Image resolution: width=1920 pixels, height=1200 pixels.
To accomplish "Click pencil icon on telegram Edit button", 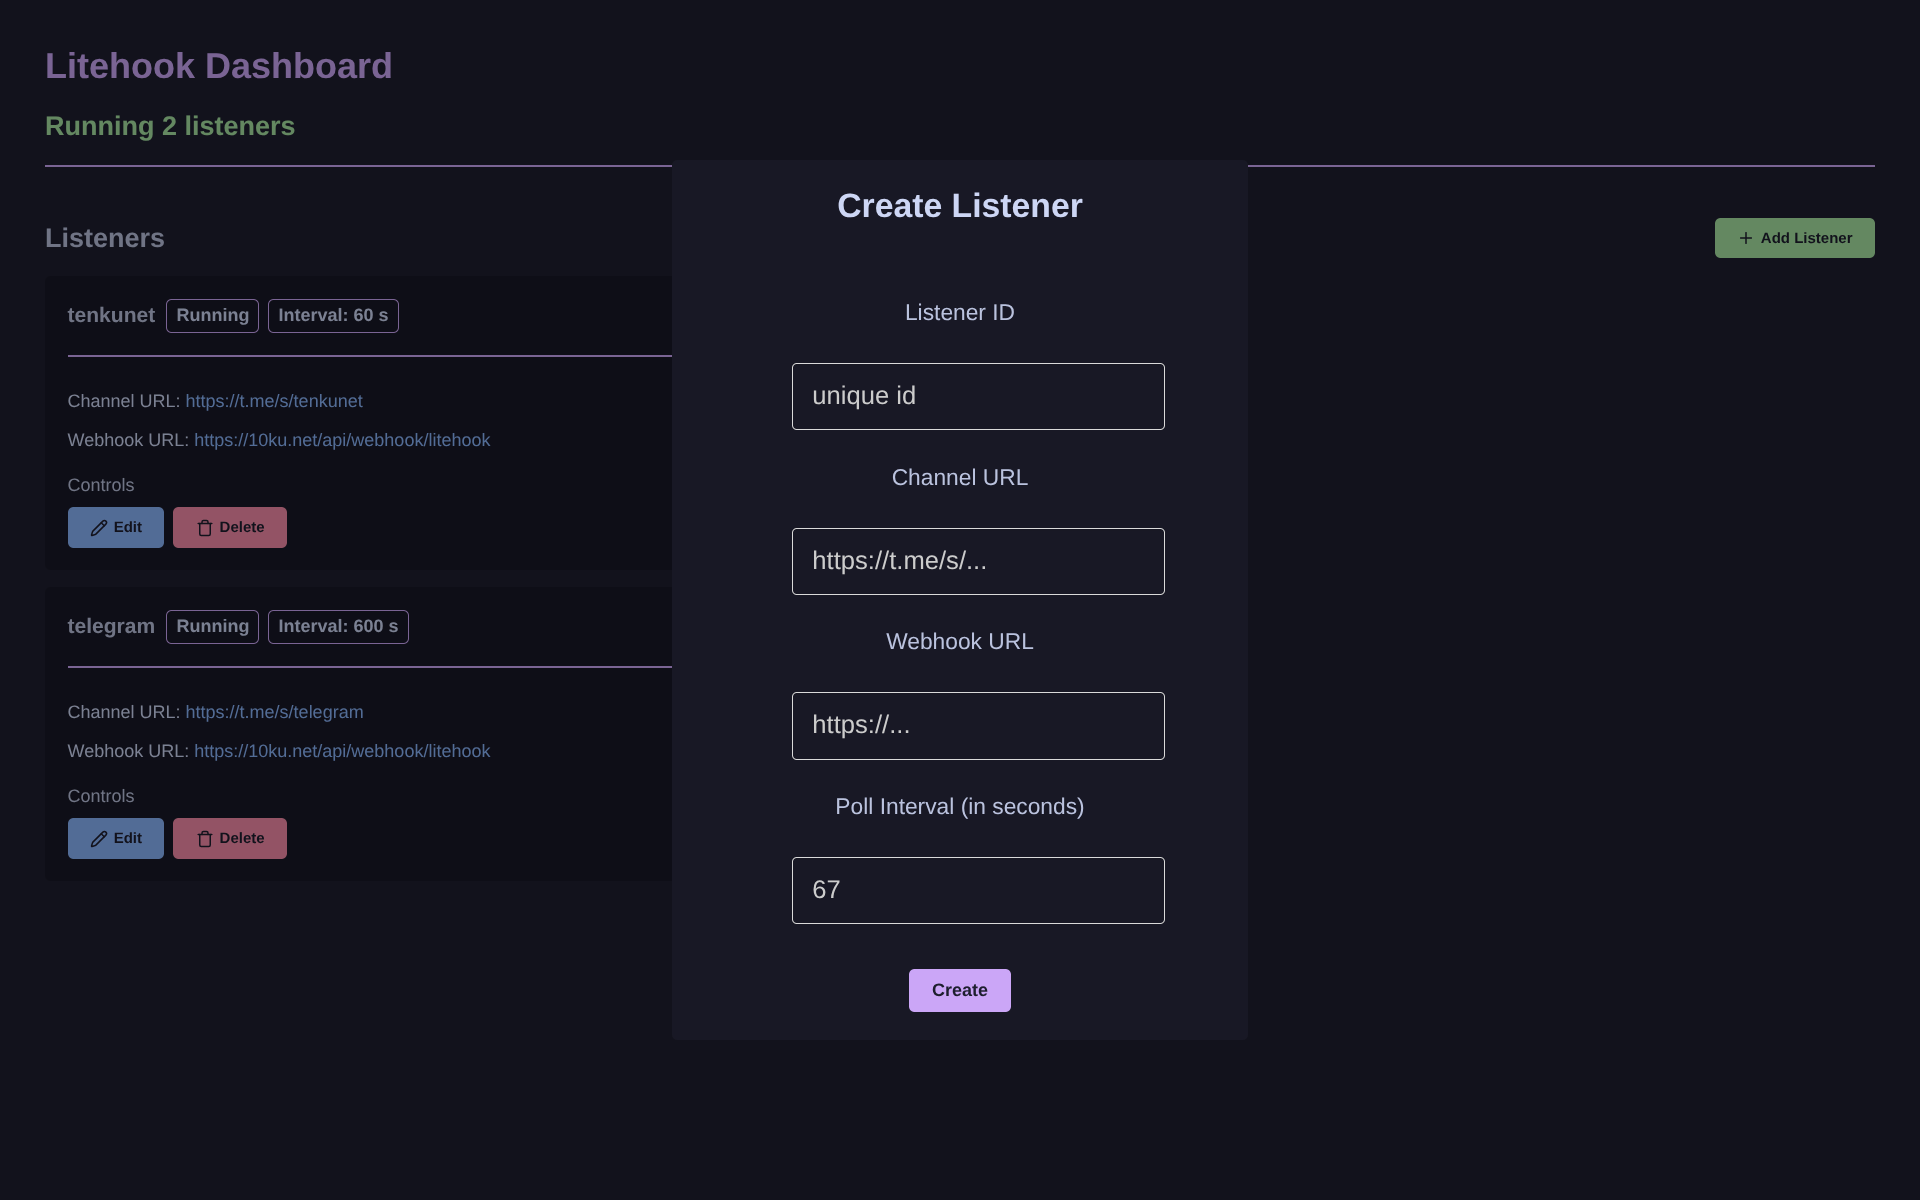I will (x=99, y=839).
